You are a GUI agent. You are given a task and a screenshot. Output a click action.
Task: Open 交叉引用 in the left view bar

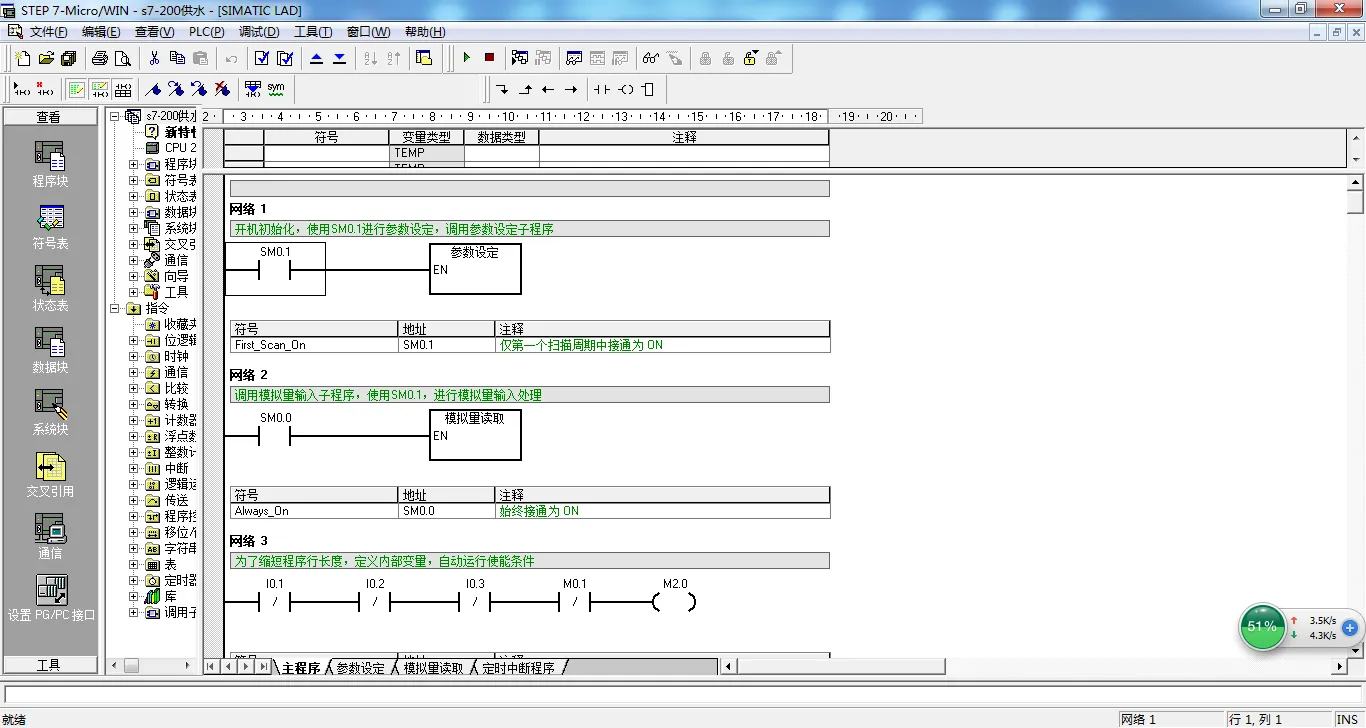(x=50, y=475)
